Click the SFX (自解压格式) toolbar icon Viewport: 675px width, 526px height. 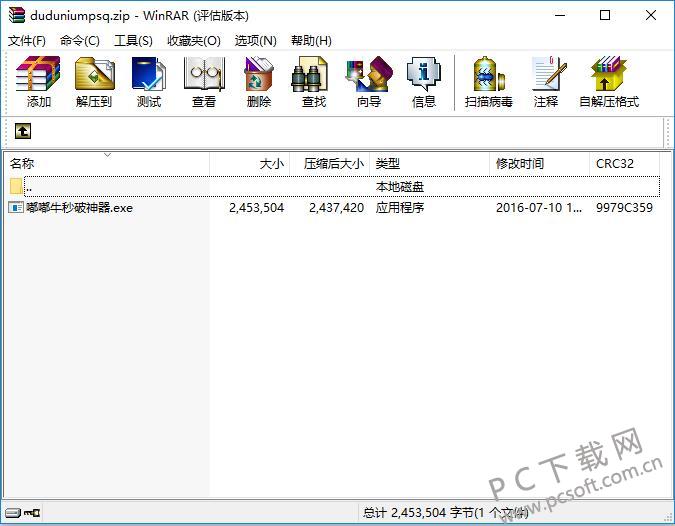609,82
